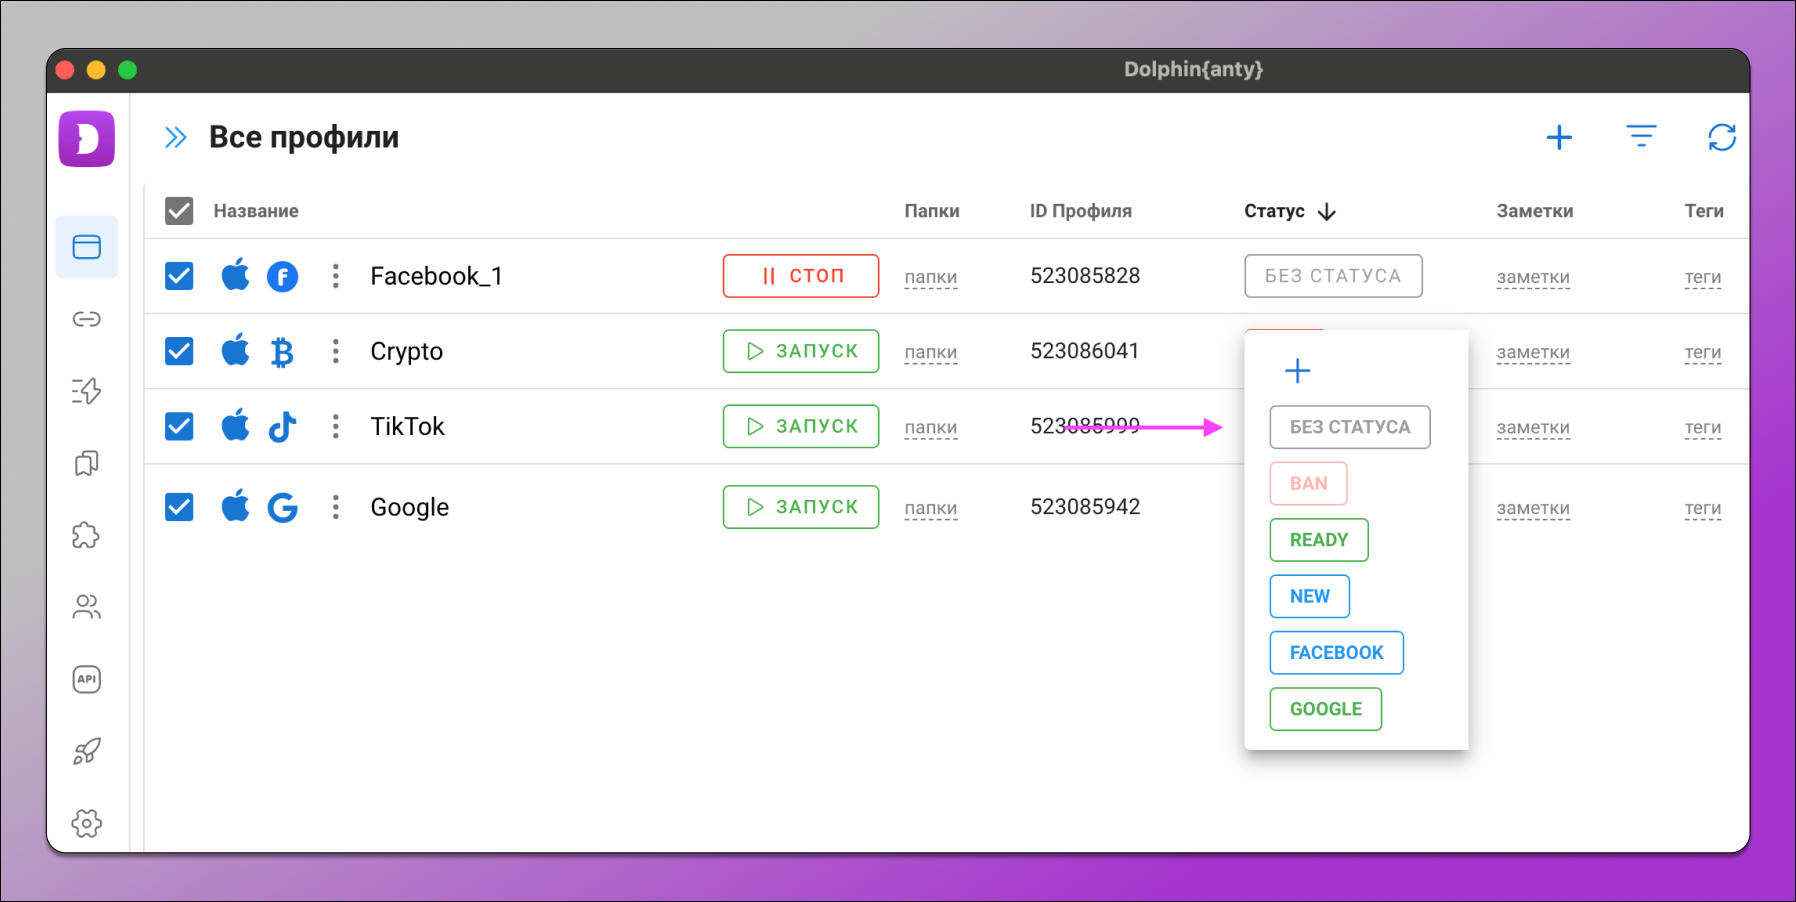The image size is (1796, 902).
Task: Open the API section in sidebar
Action: coord(87,679)
